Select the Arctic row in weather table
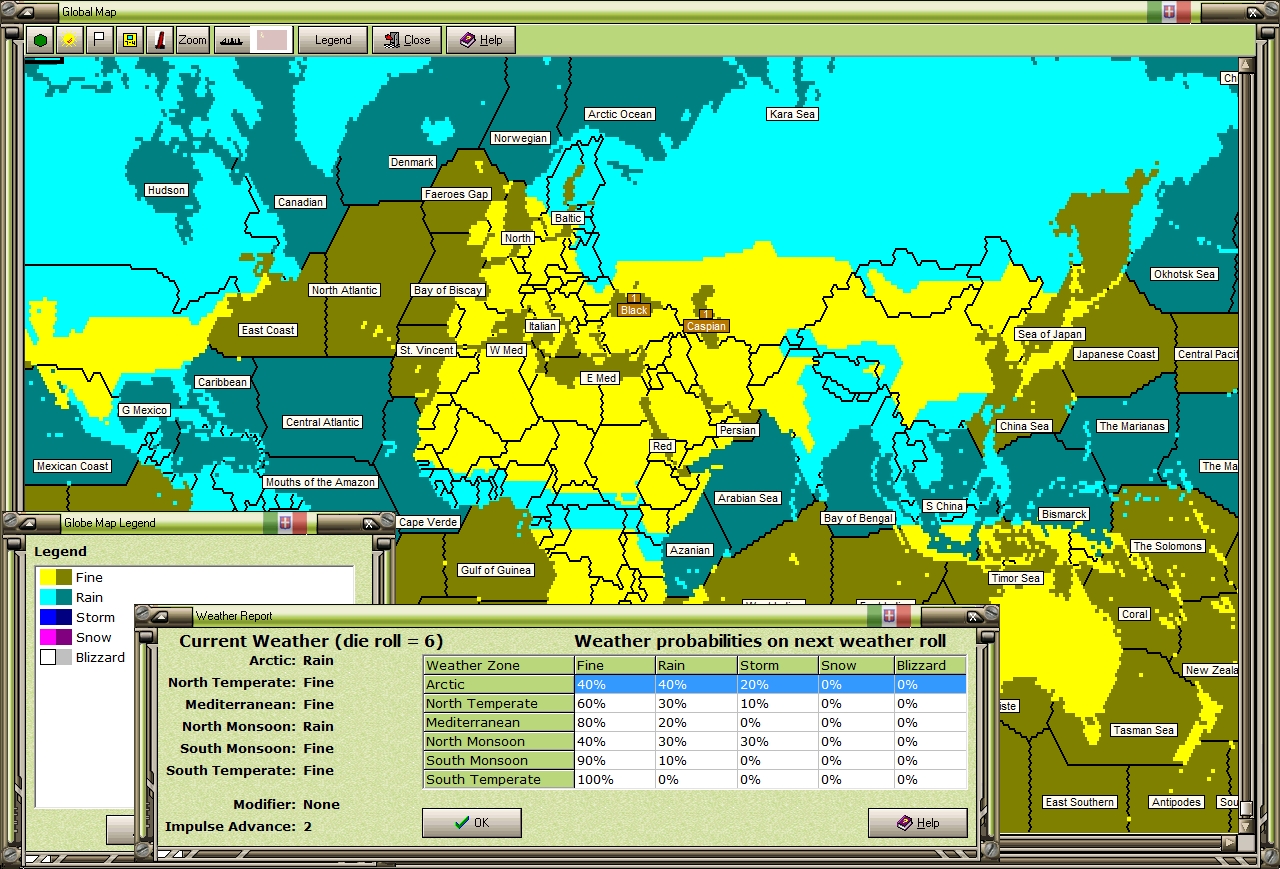This screenshot has height=869, width=1280. [695, 684]
